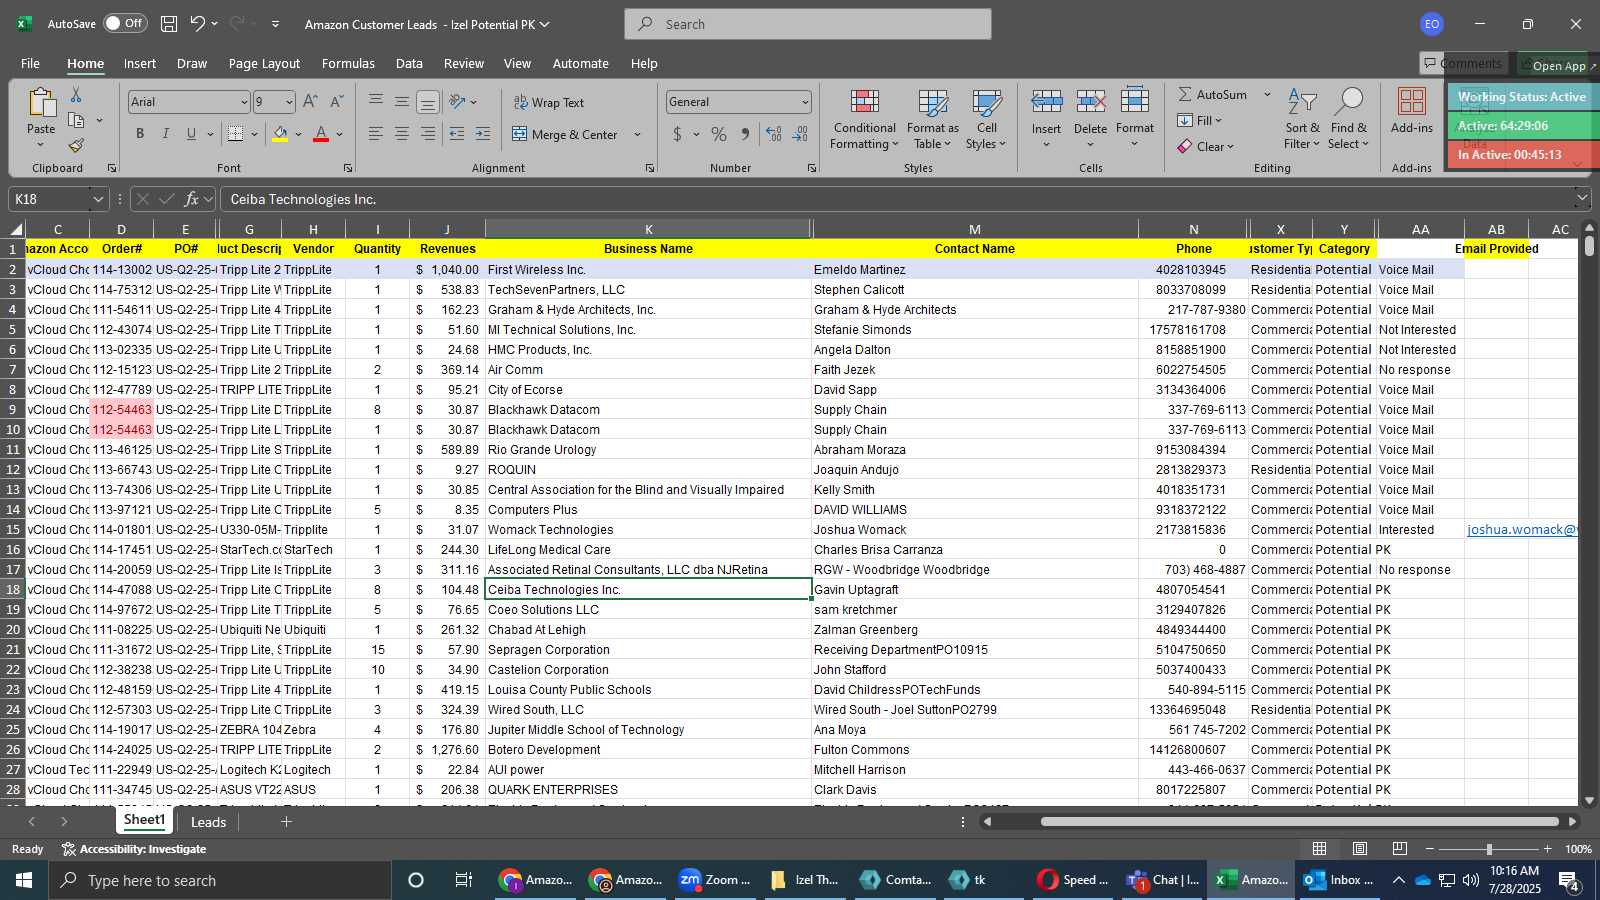The width and height of the screenshot is (1600, 900).
Task: Click Decrease Decimal icon
Action: coord(800,134)
